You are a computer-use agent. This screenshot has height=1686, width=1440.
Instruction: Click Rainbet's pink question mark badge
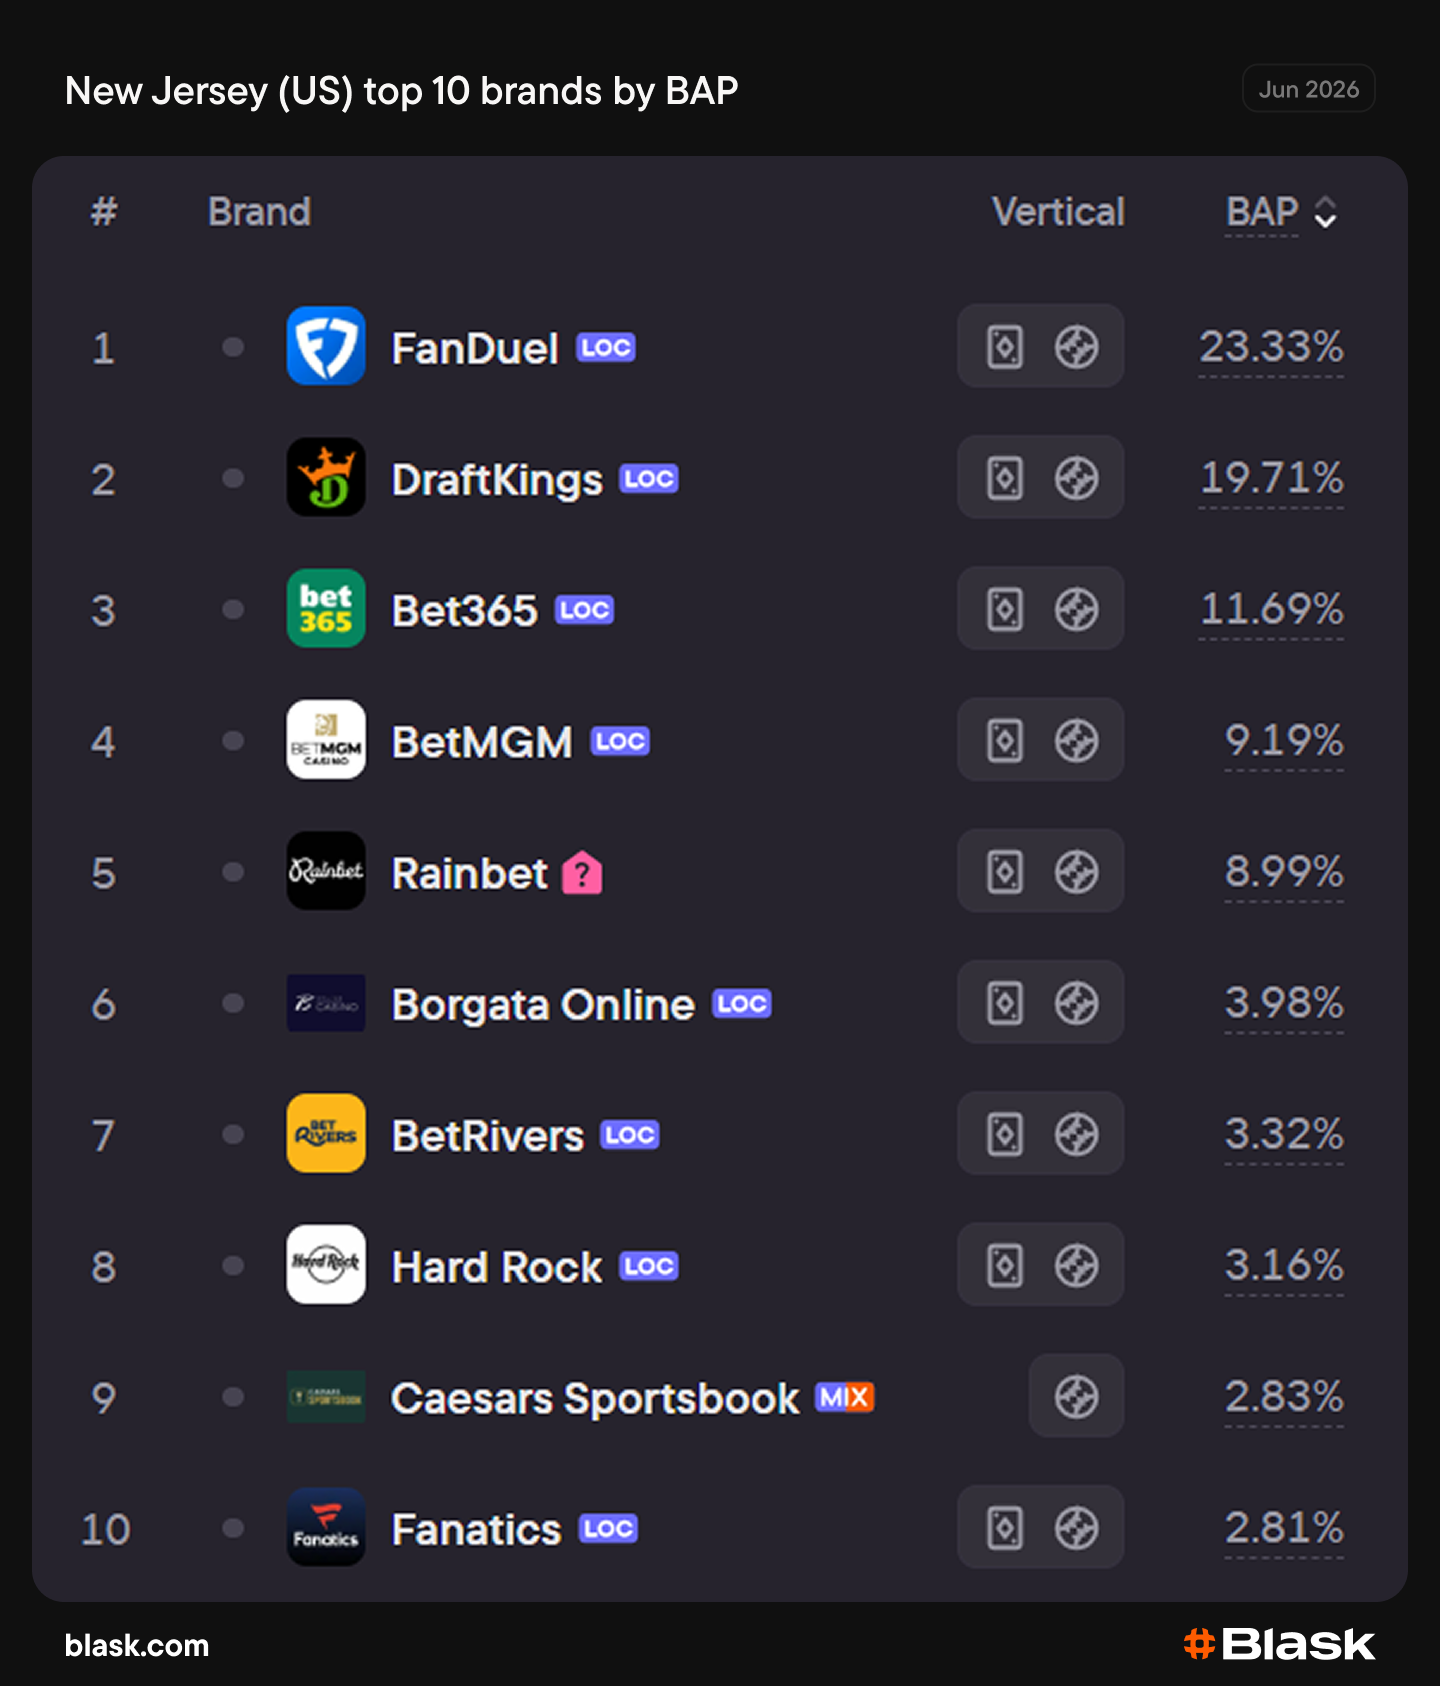pyautogui.click(x=582, y=873)
